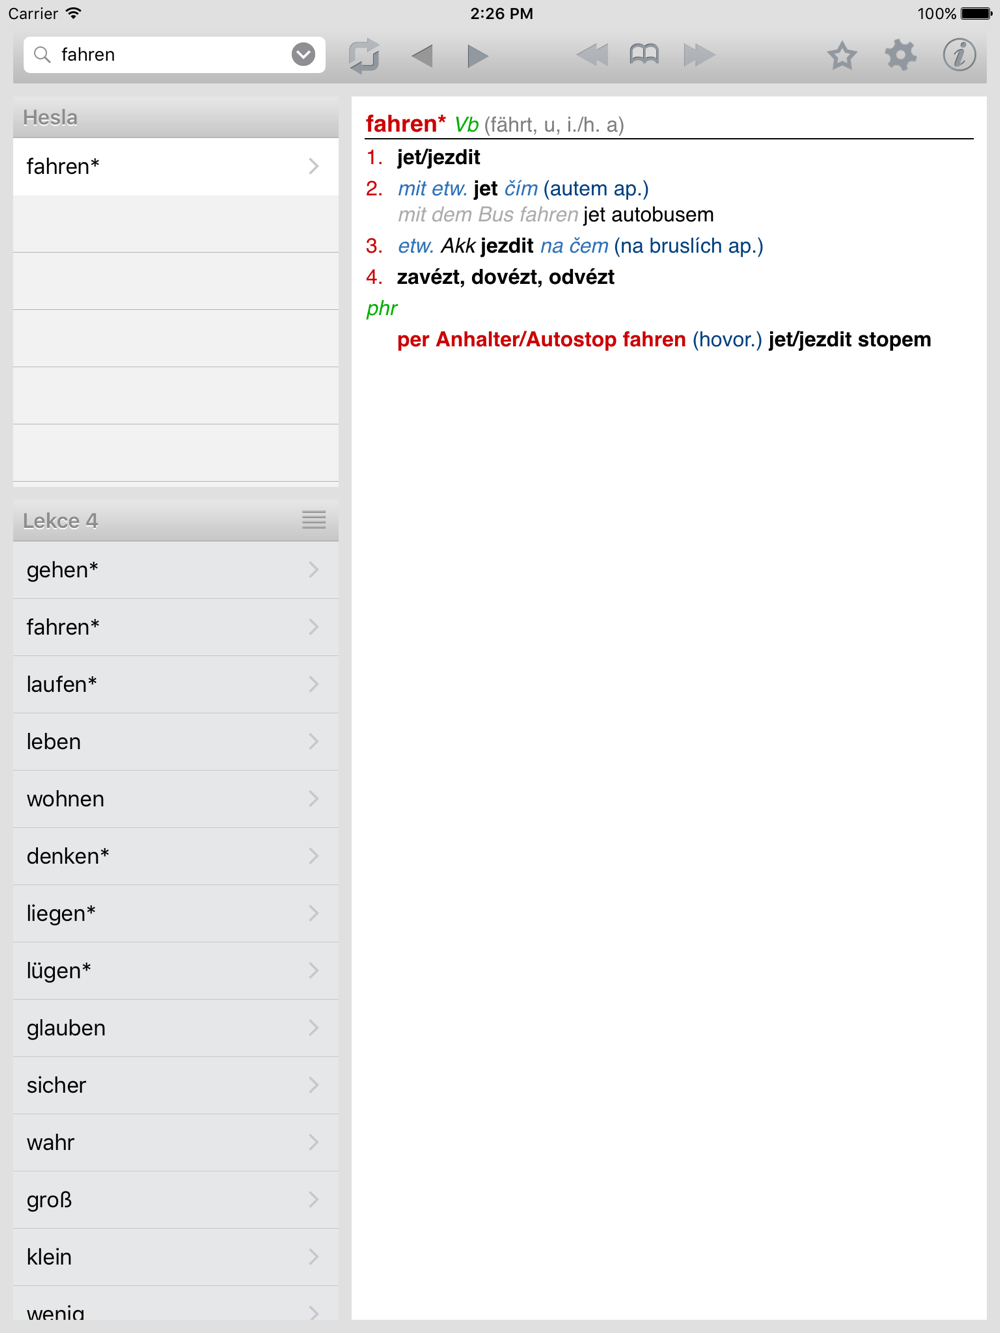This screenshot has height=1333, width=1000.
Task: Jump to next entry with double-right arrows
Action: pyautogui.click(x=699, y=55)
